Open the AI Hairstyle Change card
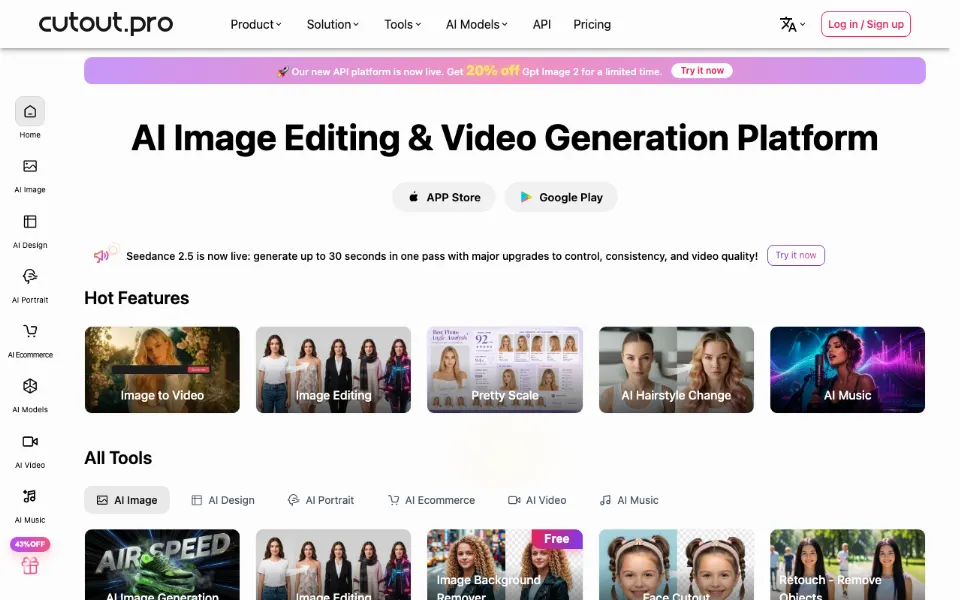Screen dimensions: 960x600 677,370
